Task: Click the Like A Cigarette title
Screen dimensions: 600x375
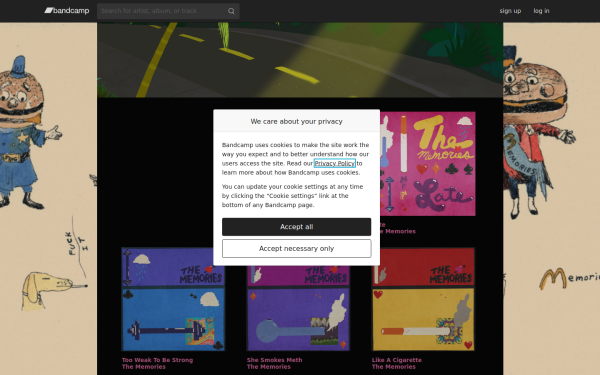Action: coord(396,360)
